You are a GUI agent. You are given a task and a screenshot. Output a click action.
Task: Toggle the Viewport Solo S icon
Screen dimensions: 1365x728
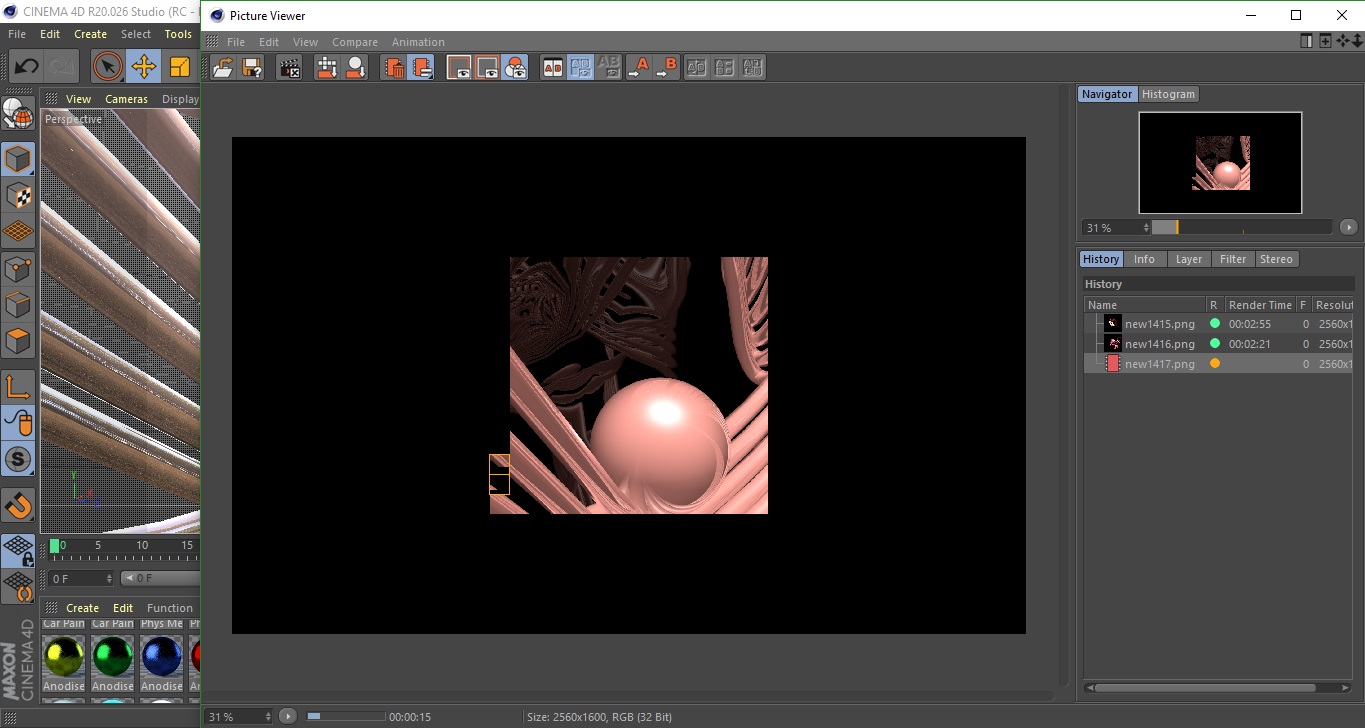click(x=18, y=460)
